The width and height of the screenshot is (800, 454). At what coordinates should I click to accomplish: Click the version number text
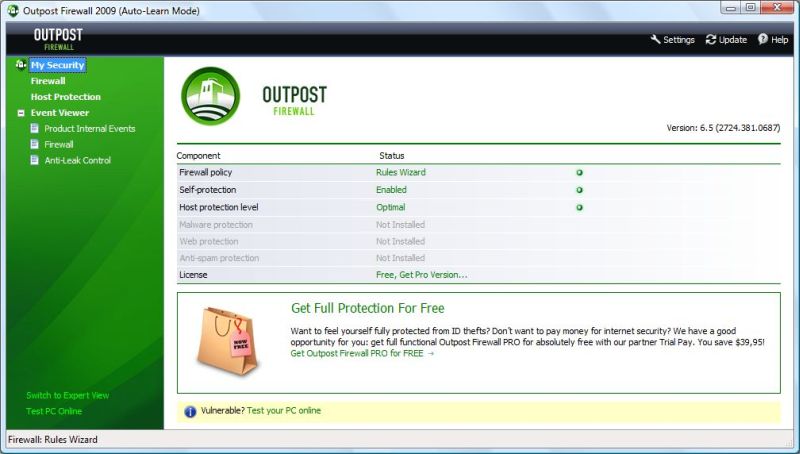click(x=723, y=128)
